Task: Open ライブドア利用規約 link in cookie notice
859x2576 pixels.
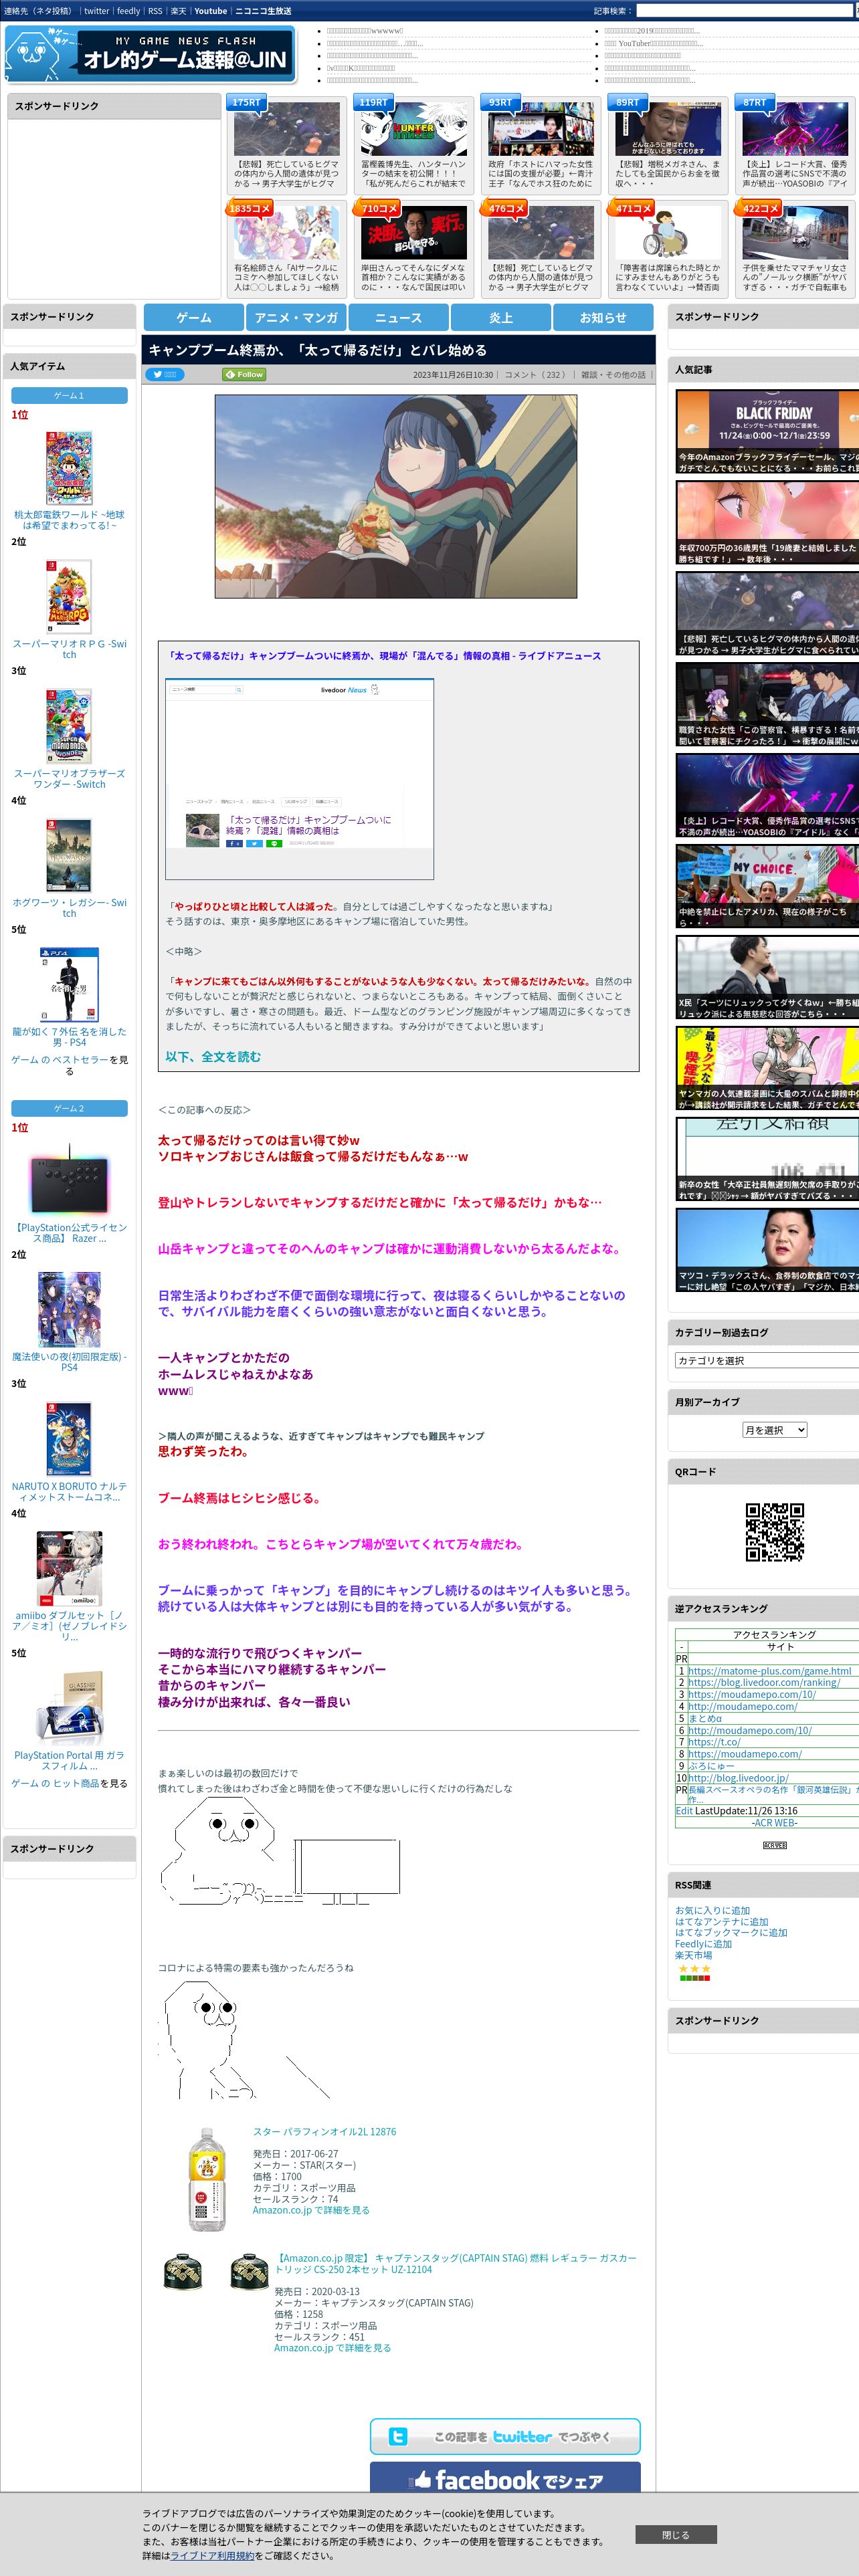Action: click(x=212, y=2554)
